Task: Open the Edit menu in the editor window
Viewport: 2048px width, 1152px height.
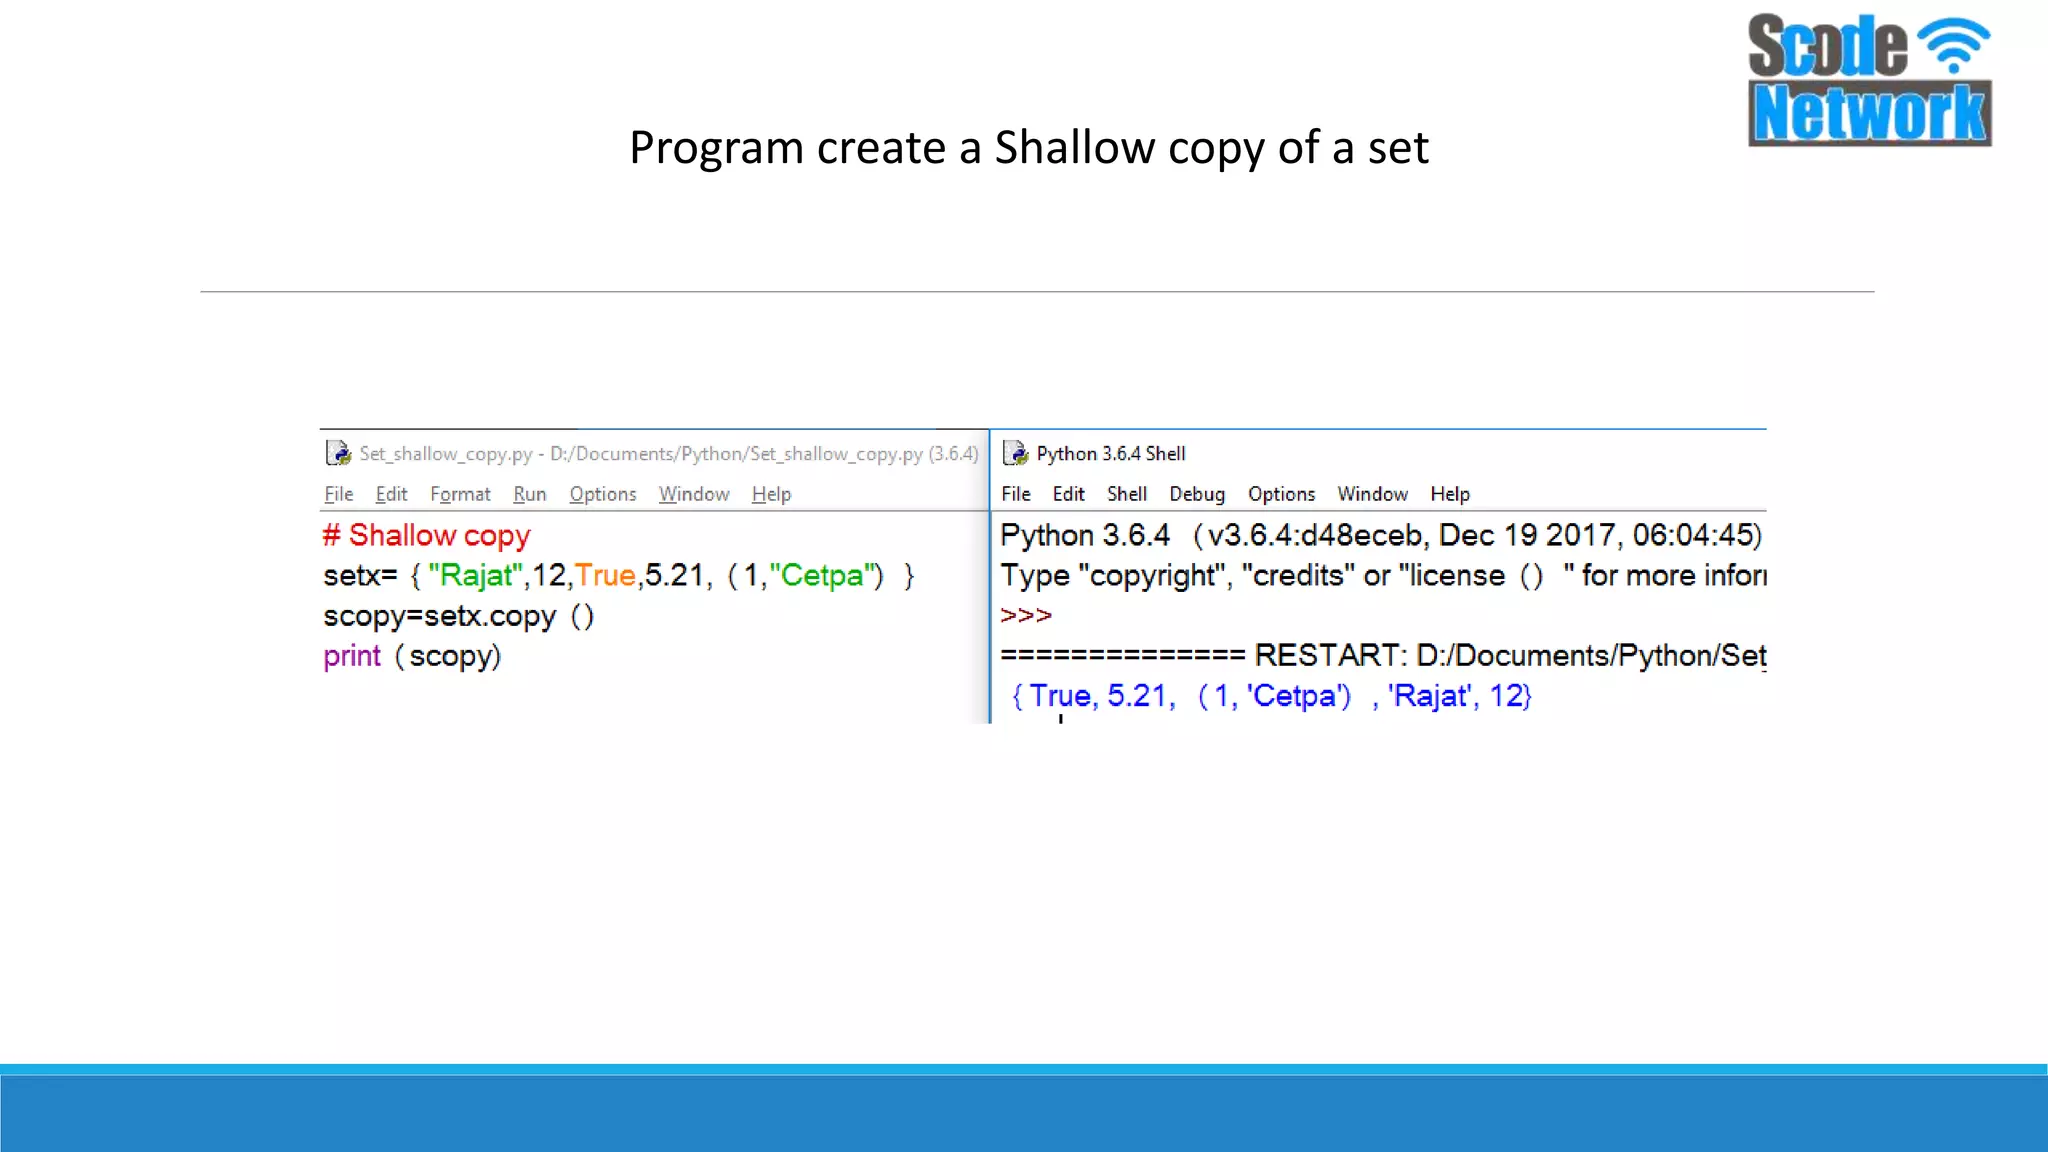Action: point(391,494)
